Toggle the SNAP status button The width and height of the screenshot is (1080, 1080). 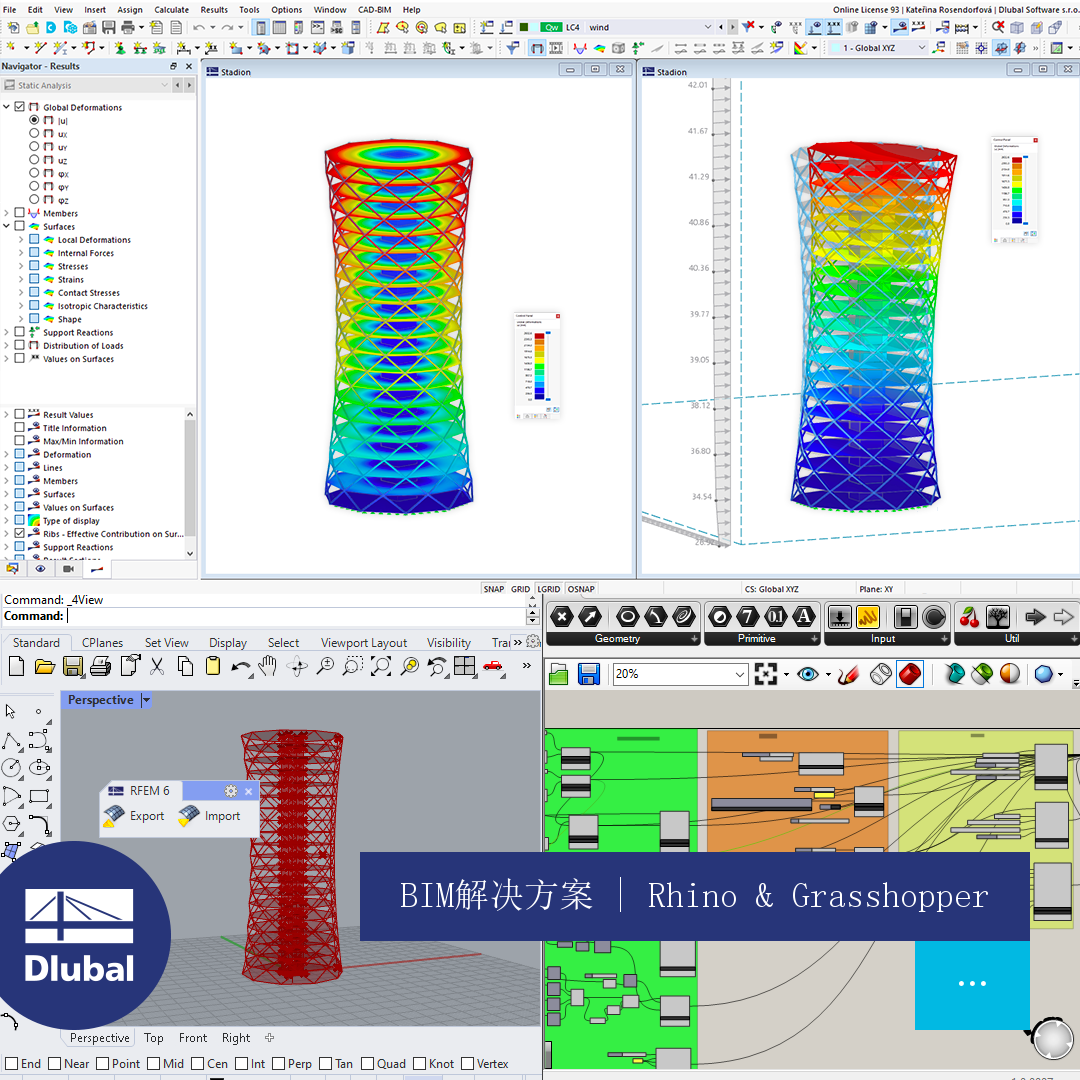pos(493,589)
